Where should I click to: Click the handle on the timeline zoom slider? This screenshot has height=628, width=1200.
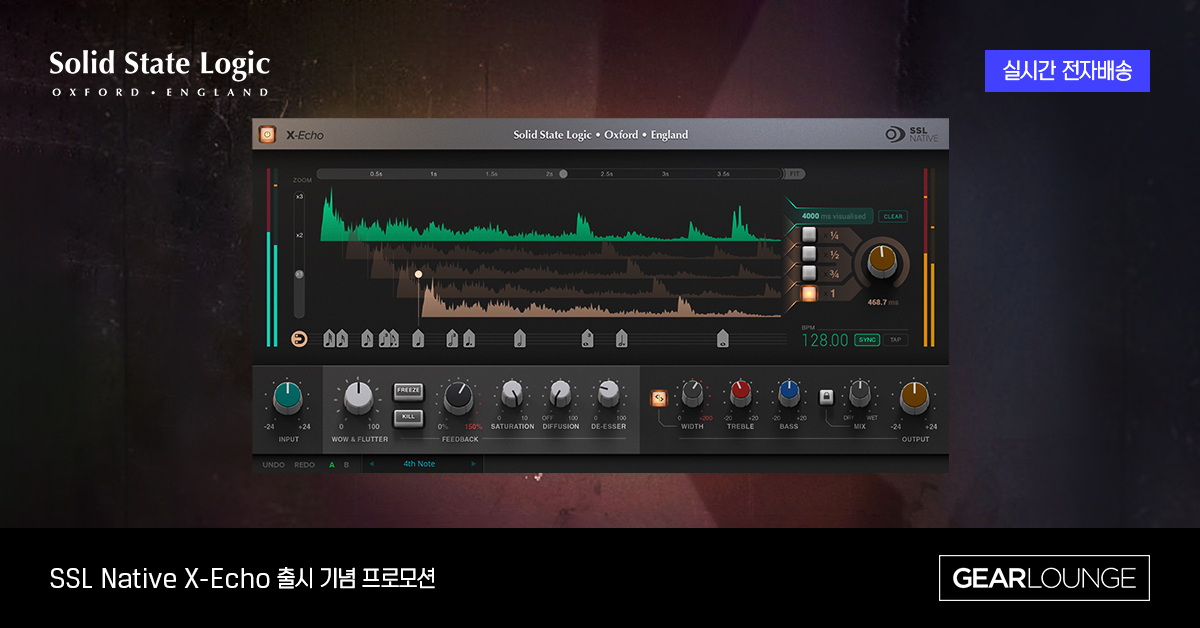coord(562,172)
